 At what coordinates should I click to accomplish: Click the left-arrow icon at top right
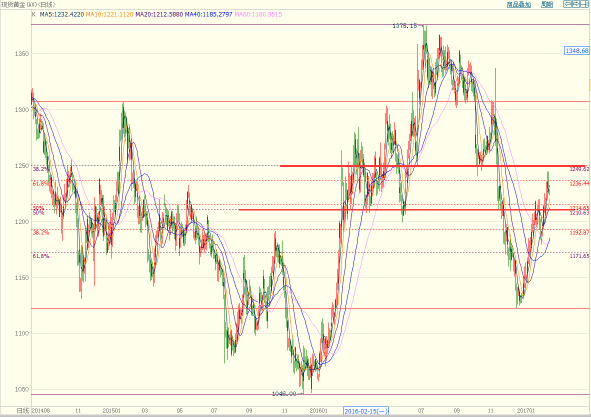pyautogui.click(x=567, y=4)
